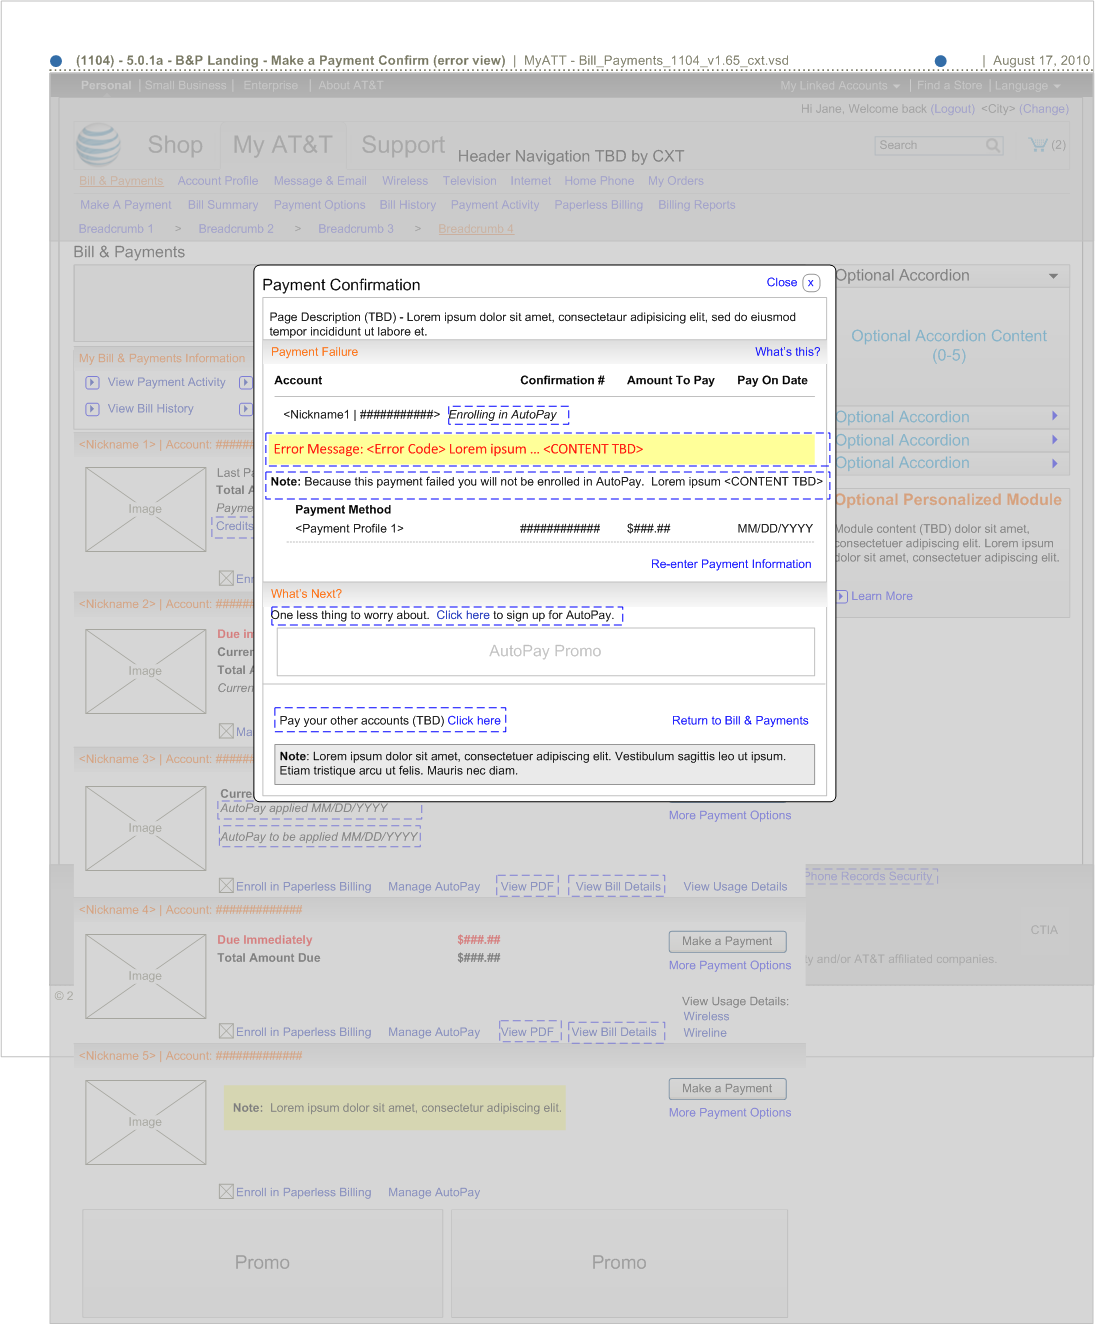1095x1327 pixels.
Task: Click the Learn More arrow icon
Action: click(x=842, y=596)
